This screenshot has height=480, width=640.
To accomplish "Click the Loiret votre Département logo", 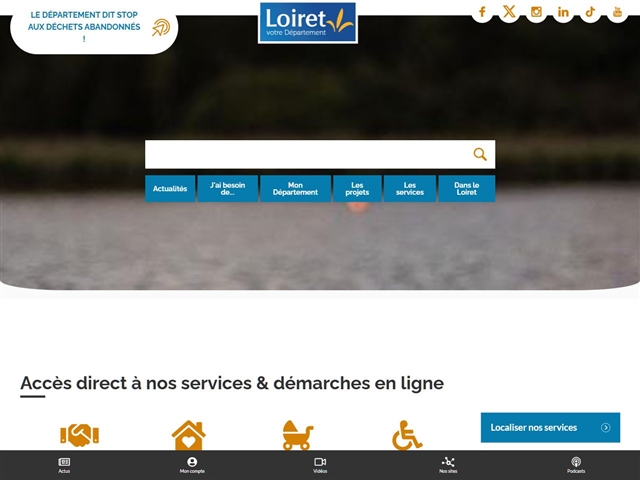I will point(308,22).
